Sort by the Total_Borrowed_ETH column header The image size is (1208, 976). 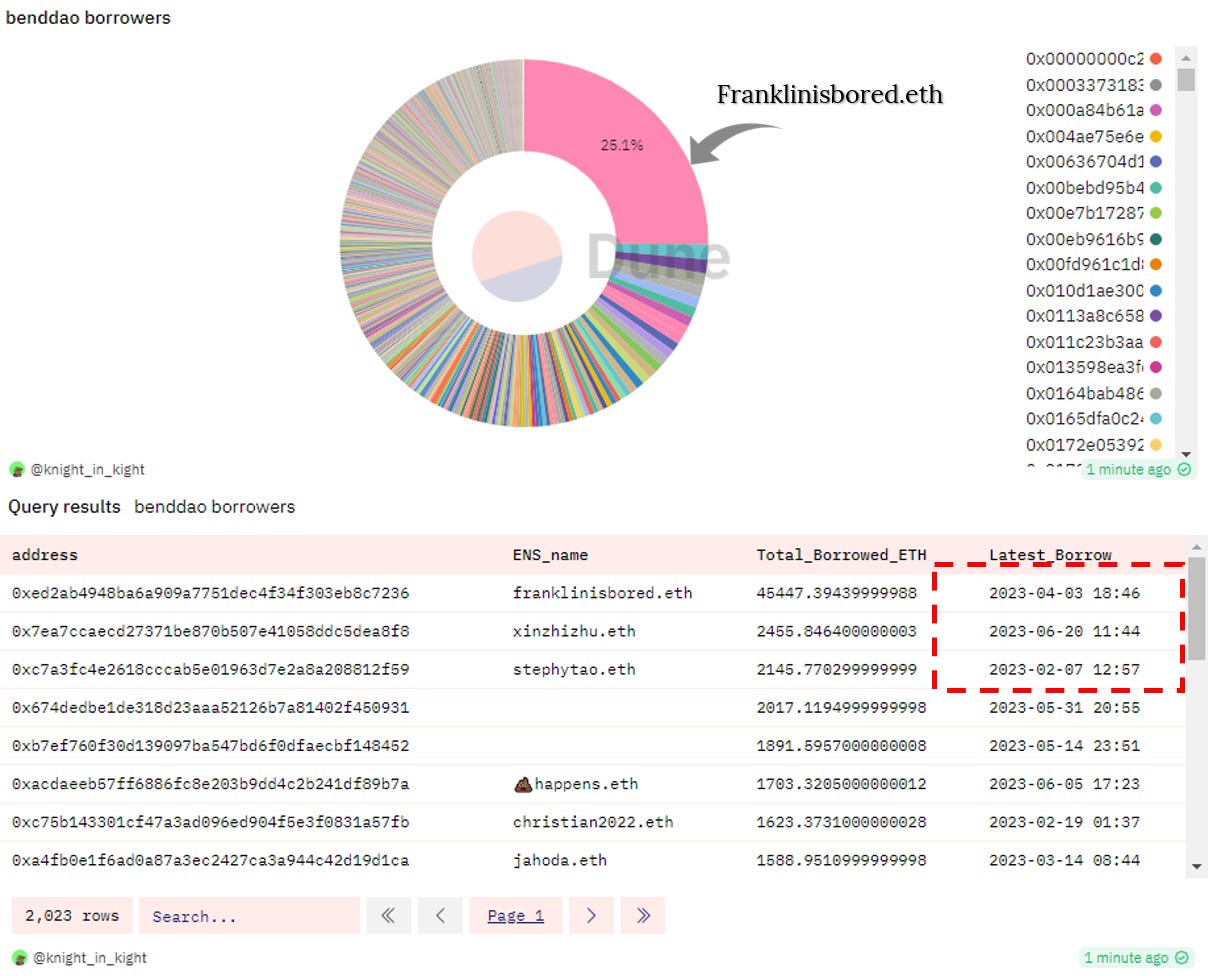point(841,555)
